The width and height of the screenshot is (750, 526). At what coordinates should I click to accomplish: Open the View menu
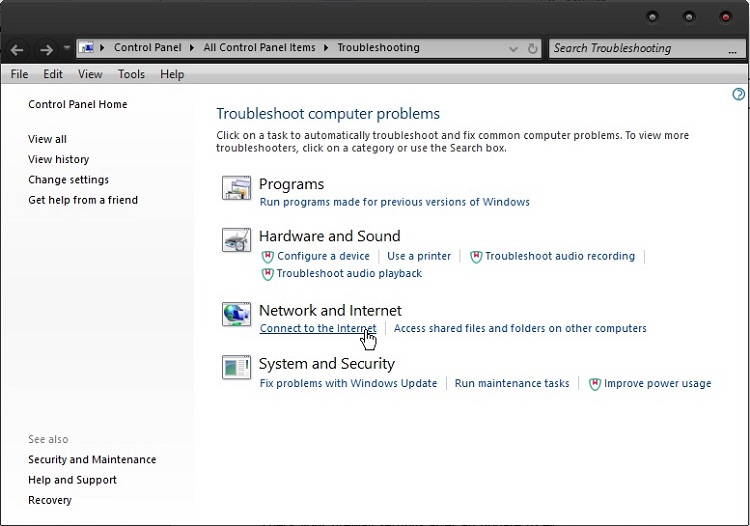point(90,74)
